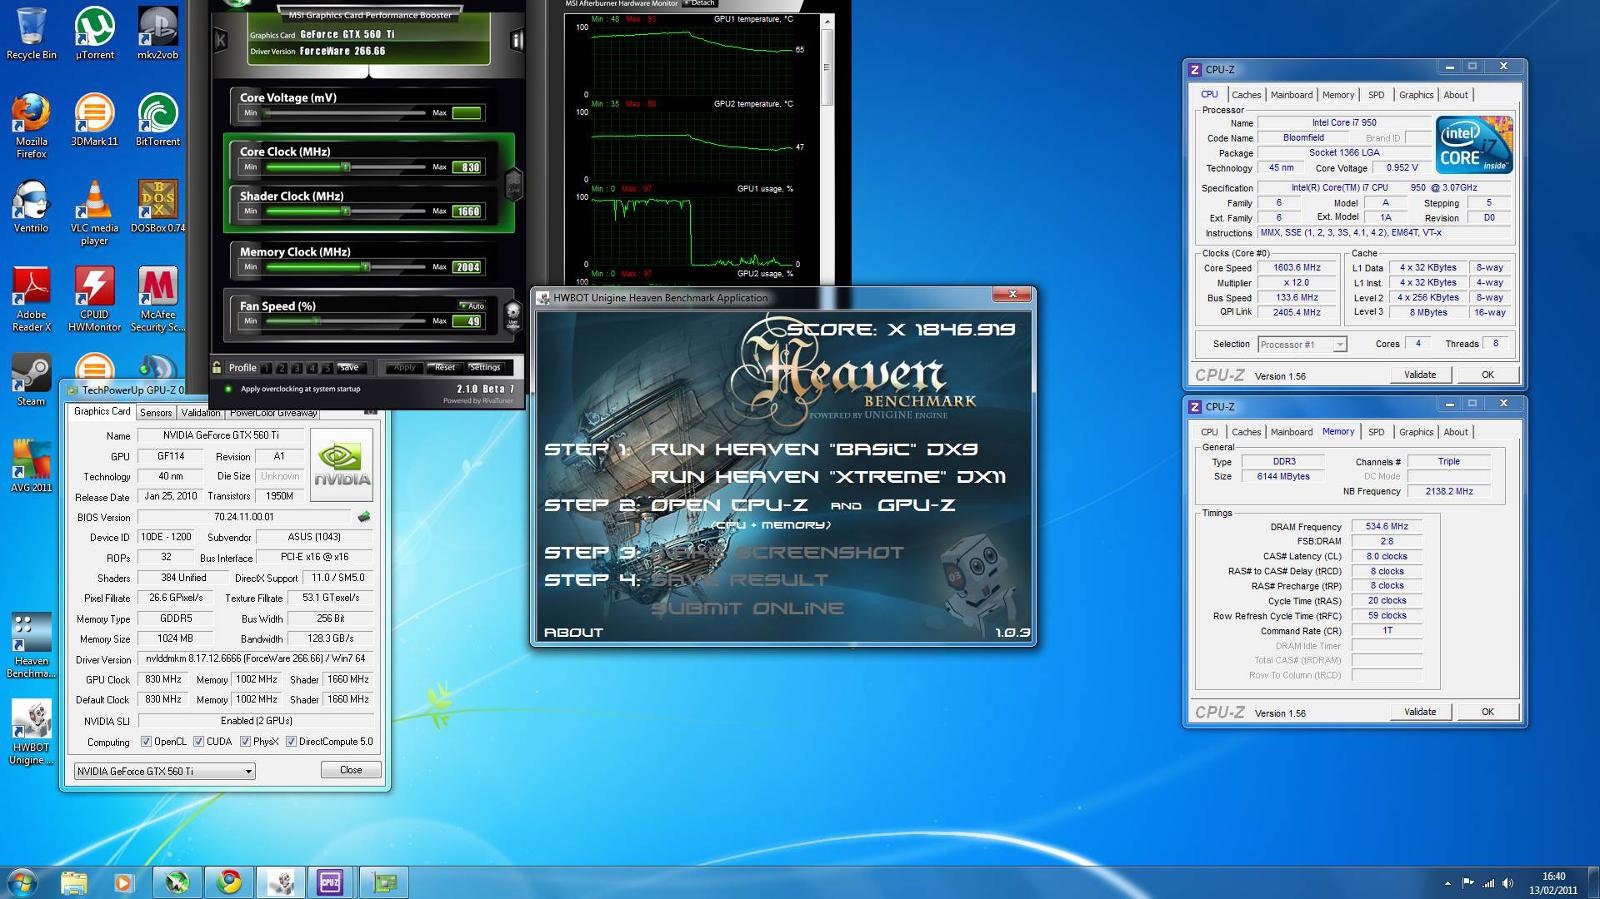Click the GPU-Z BIOS save chip icon
1600x899 pixels.
click(x=364, y=517)
